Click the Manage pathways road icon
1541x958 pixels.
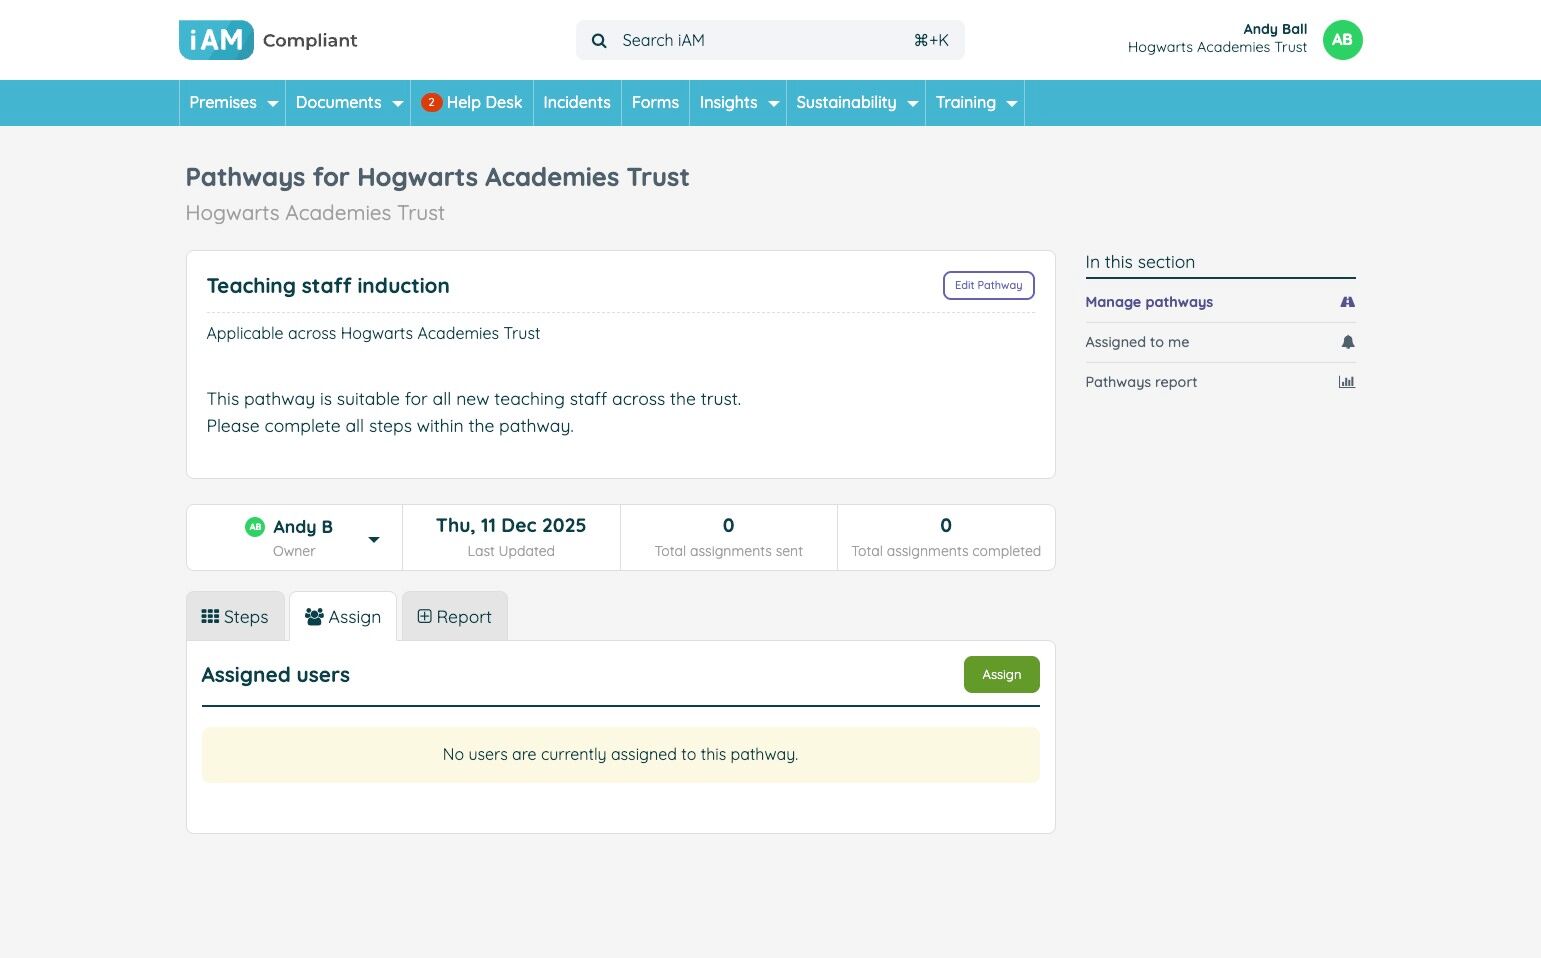point(1347,302)
